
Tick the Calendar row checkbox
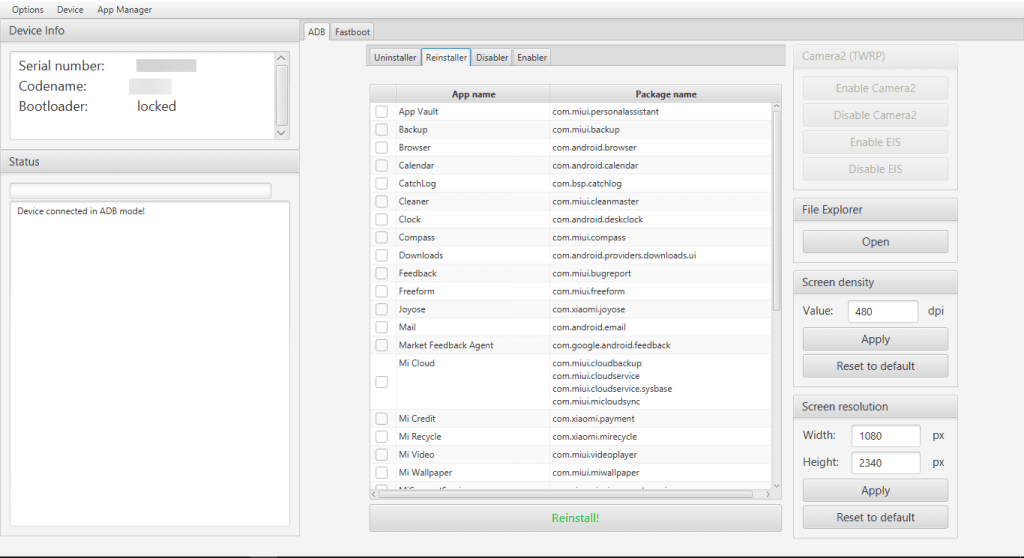[382, 166]
